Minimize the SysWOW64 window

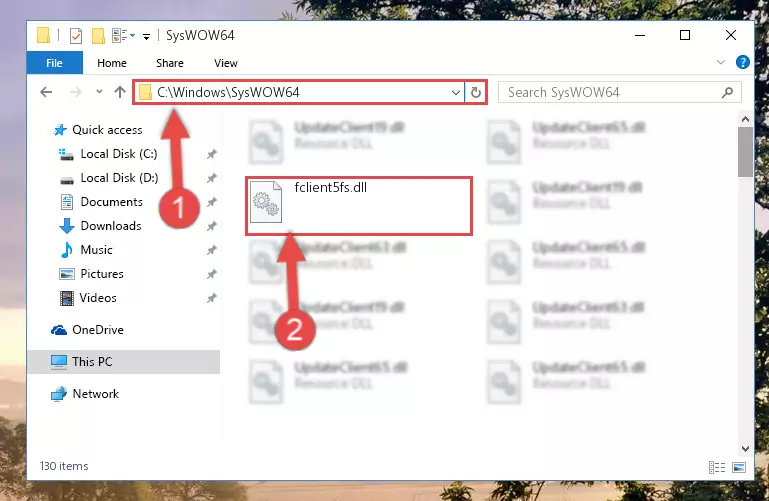(640, 35)
